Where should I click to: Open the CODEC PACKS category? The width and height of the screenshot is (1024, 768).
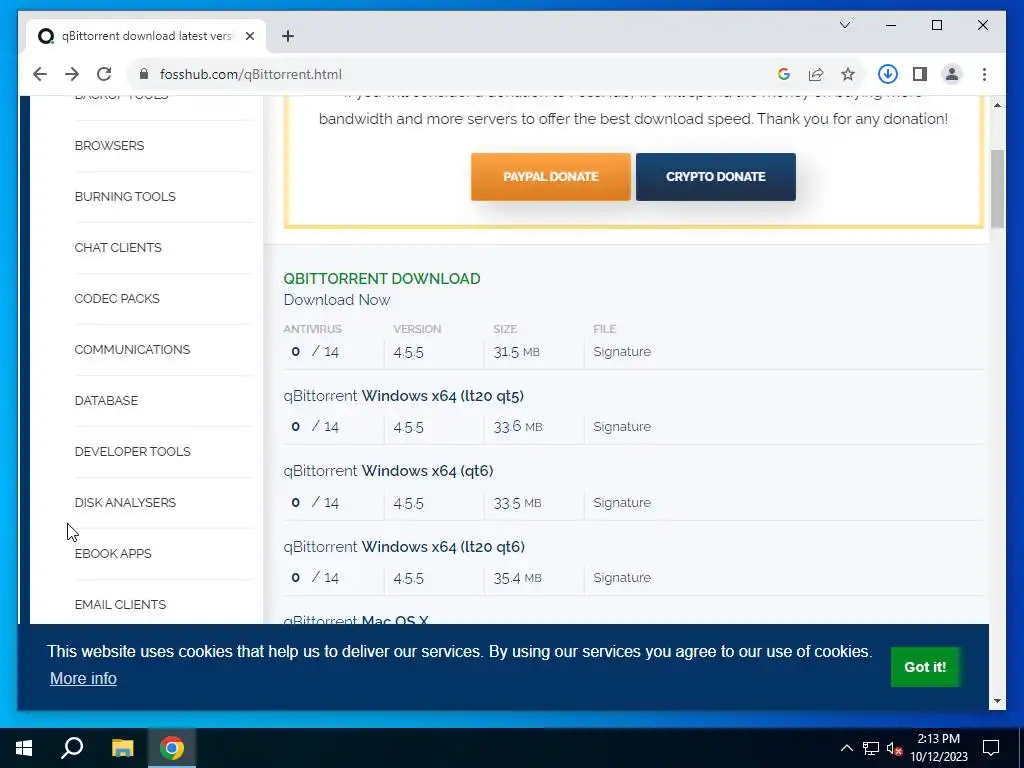click(117, 298)
